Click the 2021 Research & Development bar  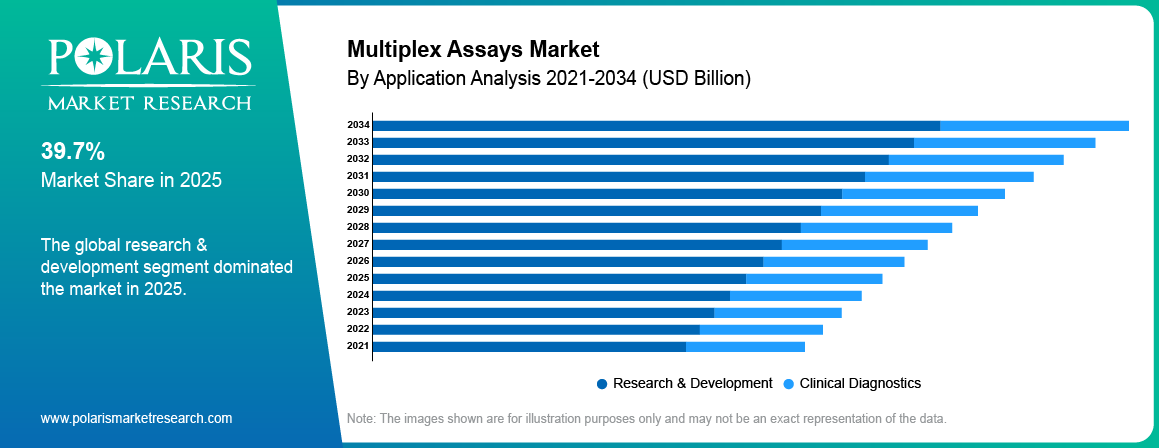(x=529, y=347)
